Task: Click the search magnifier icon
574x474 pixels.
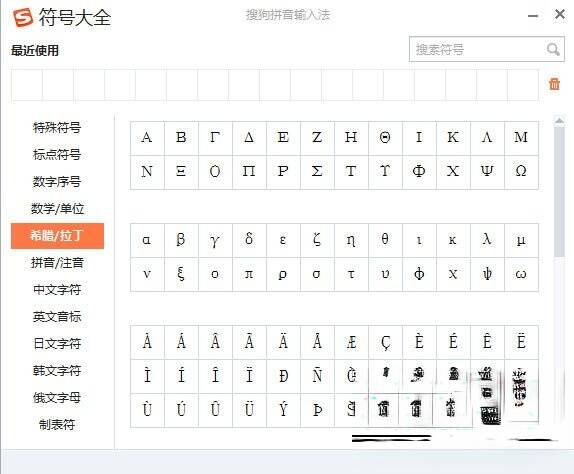Action: coord(553,49)
